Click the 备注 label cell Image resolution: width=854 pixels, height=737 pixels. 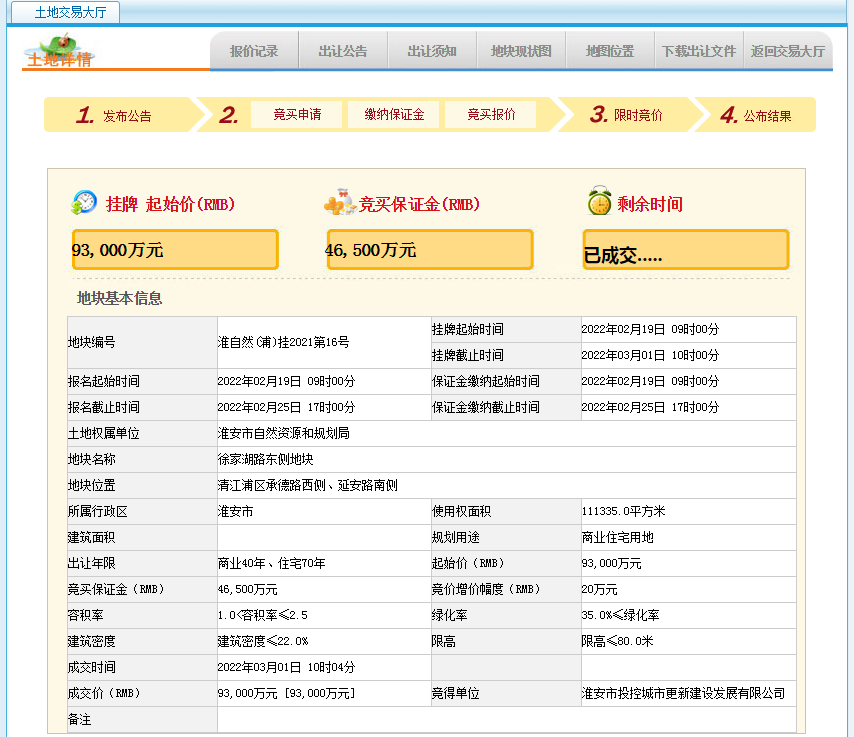pos(142,720)
